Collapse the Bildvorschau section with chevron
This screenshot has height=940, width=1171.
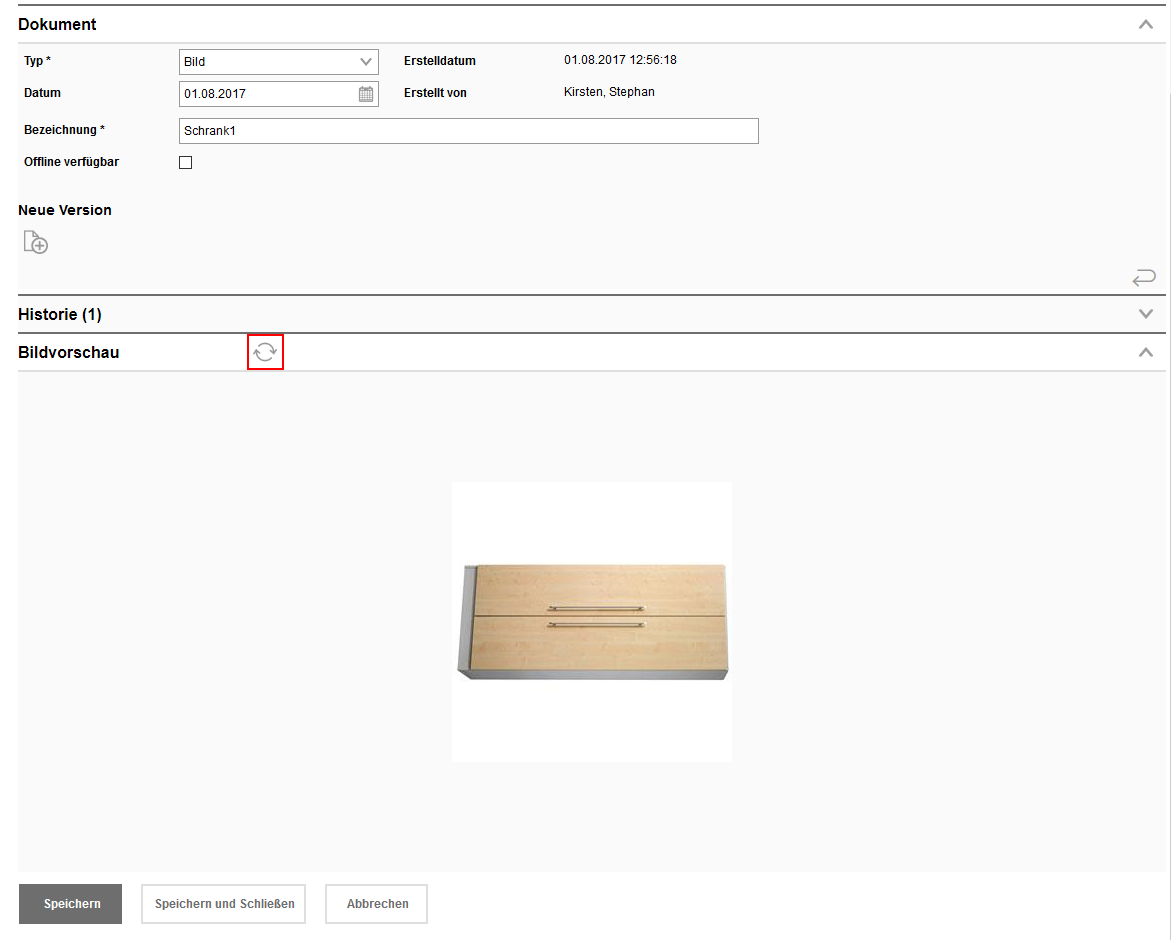click(1146, 352)
